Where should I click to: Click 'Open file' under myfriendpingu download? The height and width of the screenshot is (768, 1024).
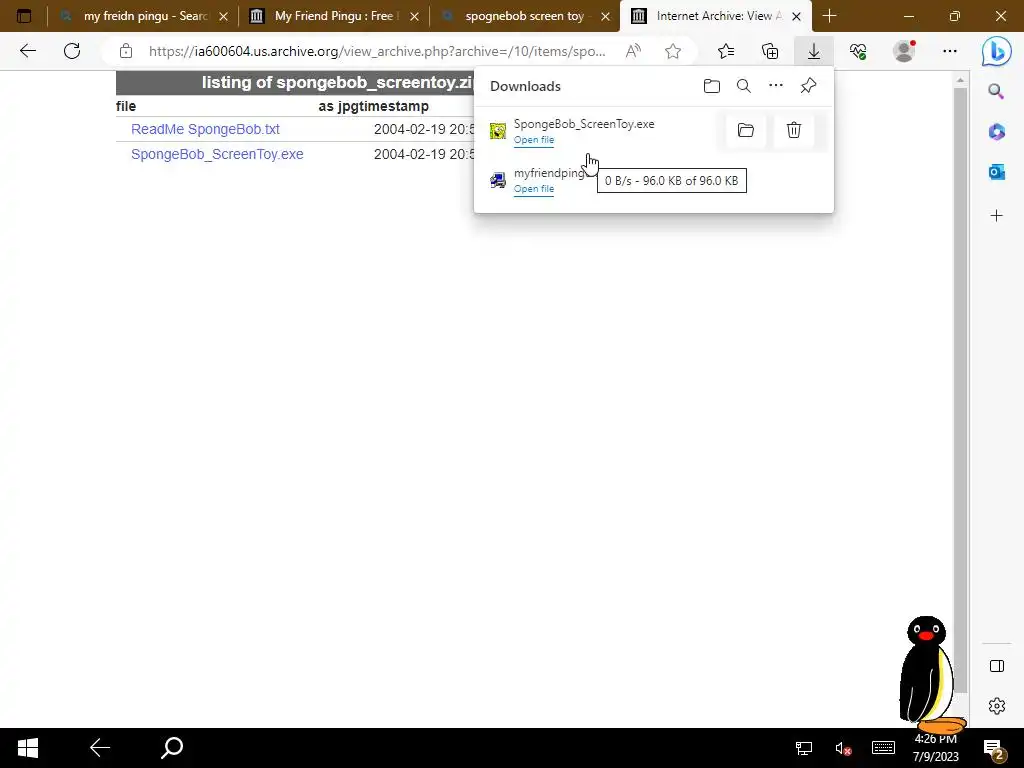(x=534, y=189)
